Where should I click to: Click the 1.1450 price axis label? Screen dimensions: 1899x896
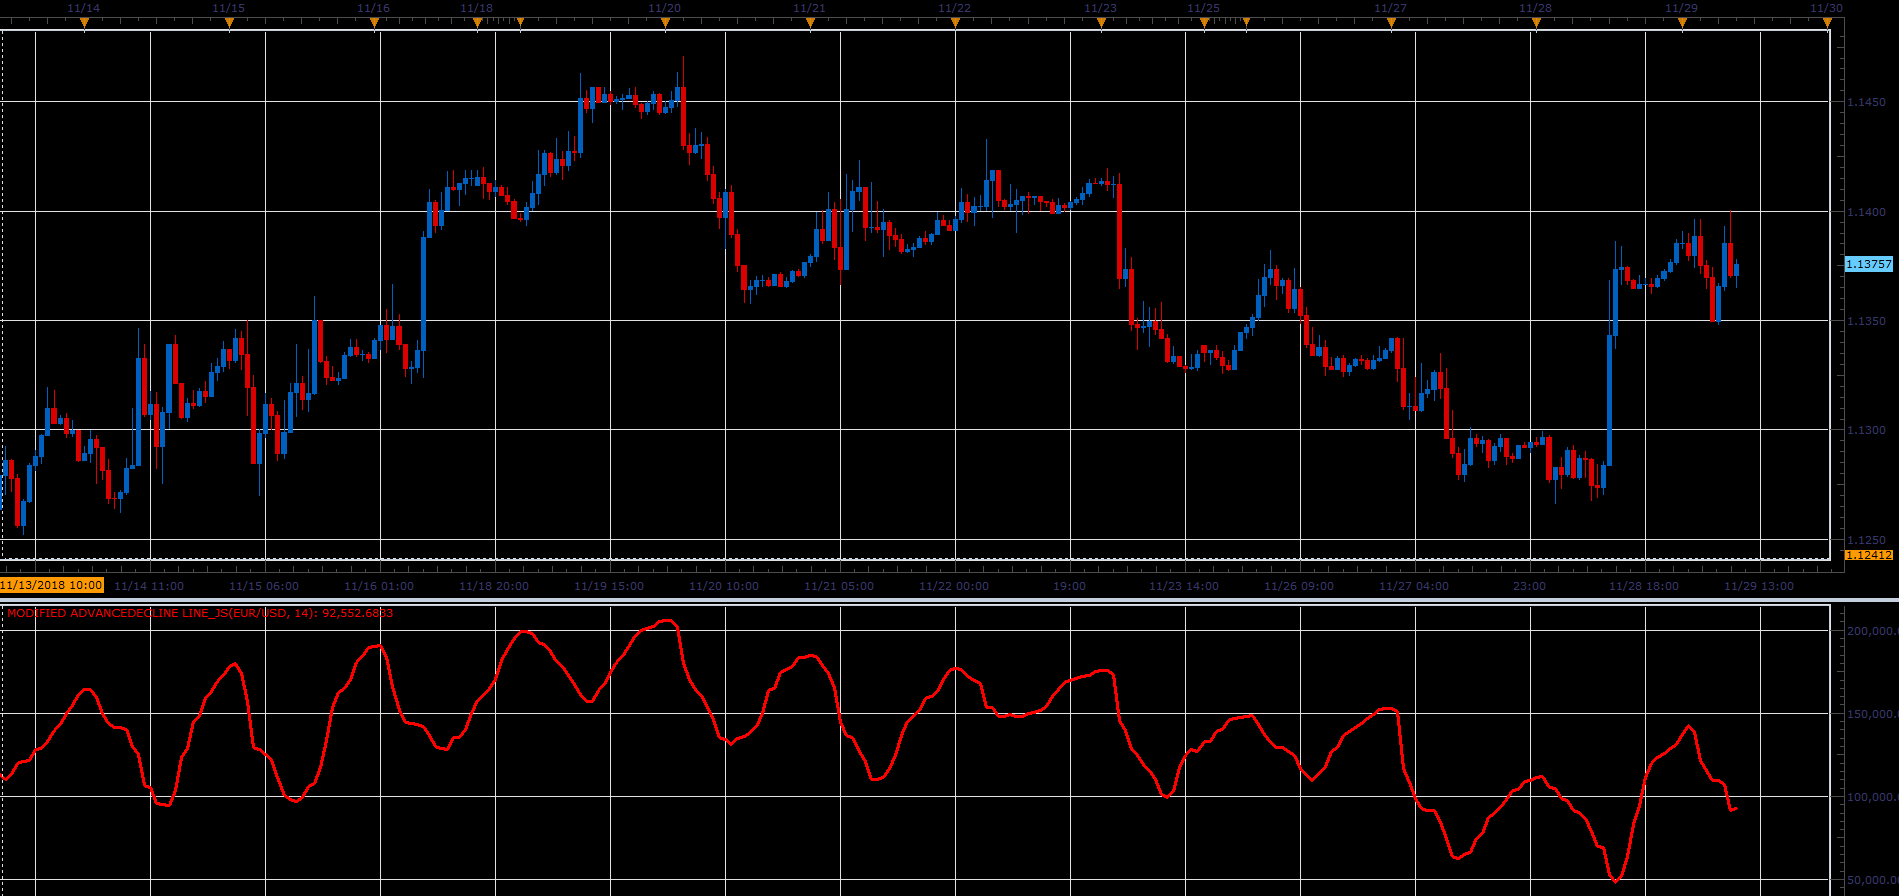1866,102
